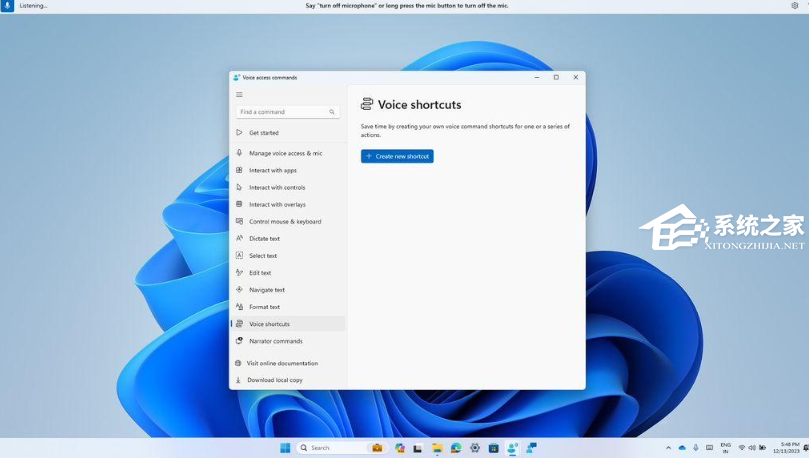Visit online documentation link
The image size is (809, 458).
point(282,363)
